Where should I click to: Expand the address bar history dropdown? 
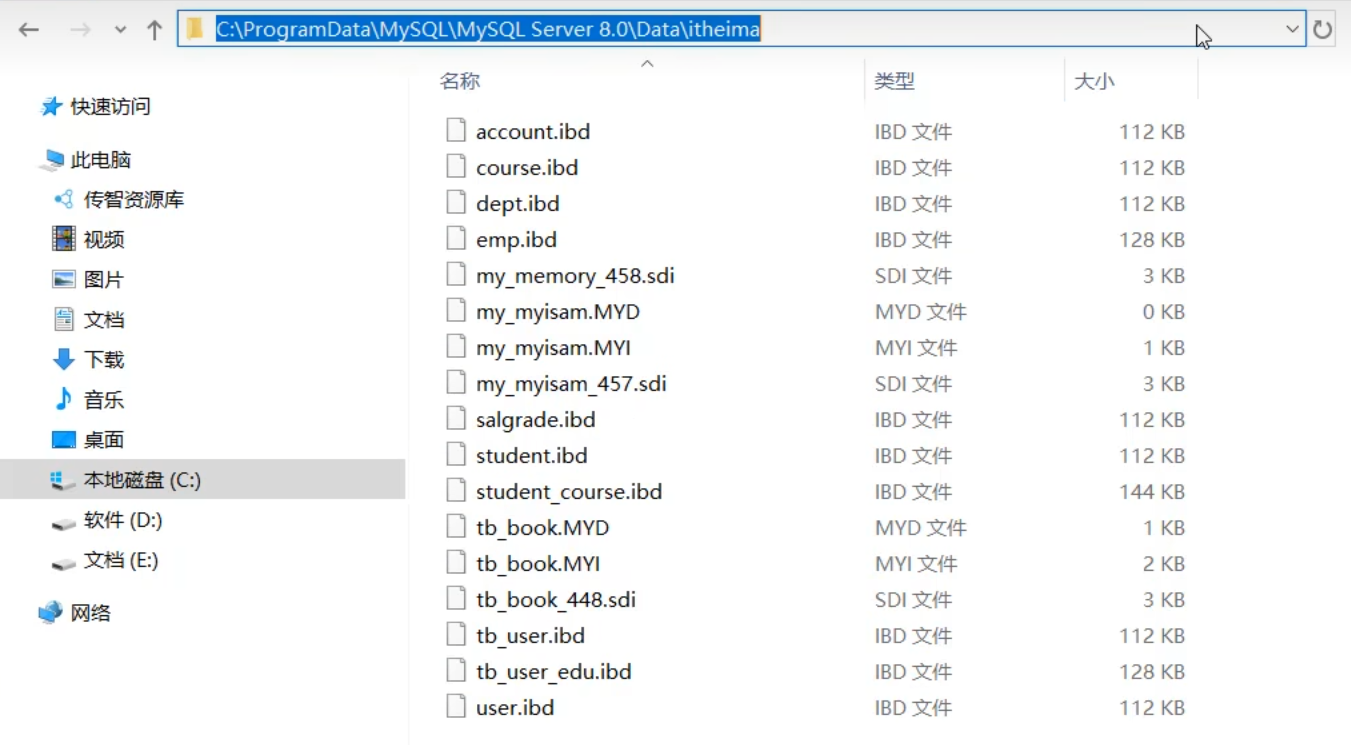[1292, 29]
